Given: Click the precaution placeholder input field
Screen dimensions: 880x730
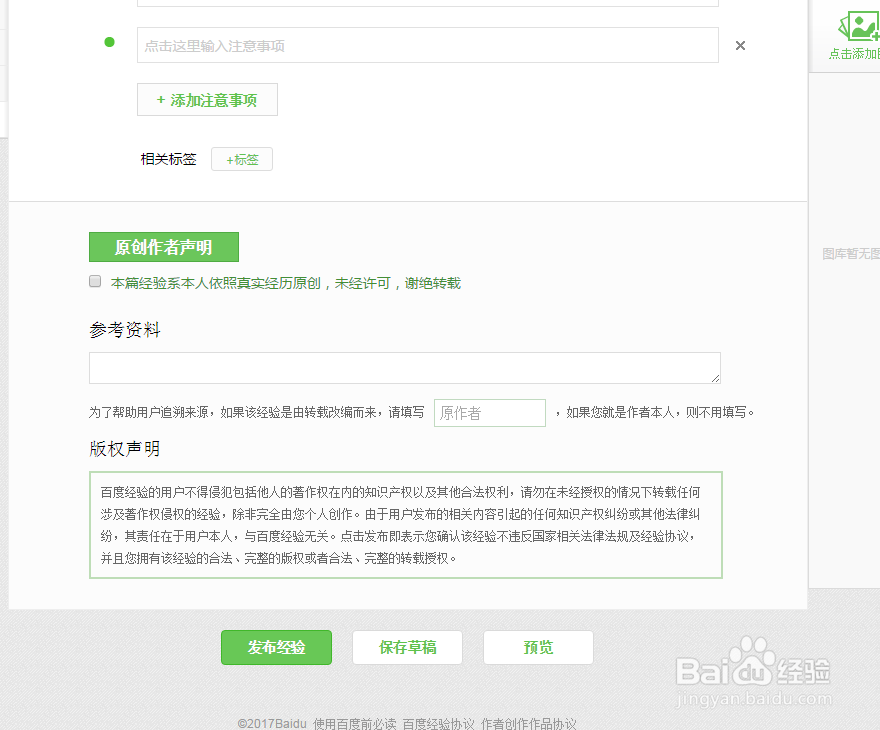Looking at the screenshot, I should point(427,45).
